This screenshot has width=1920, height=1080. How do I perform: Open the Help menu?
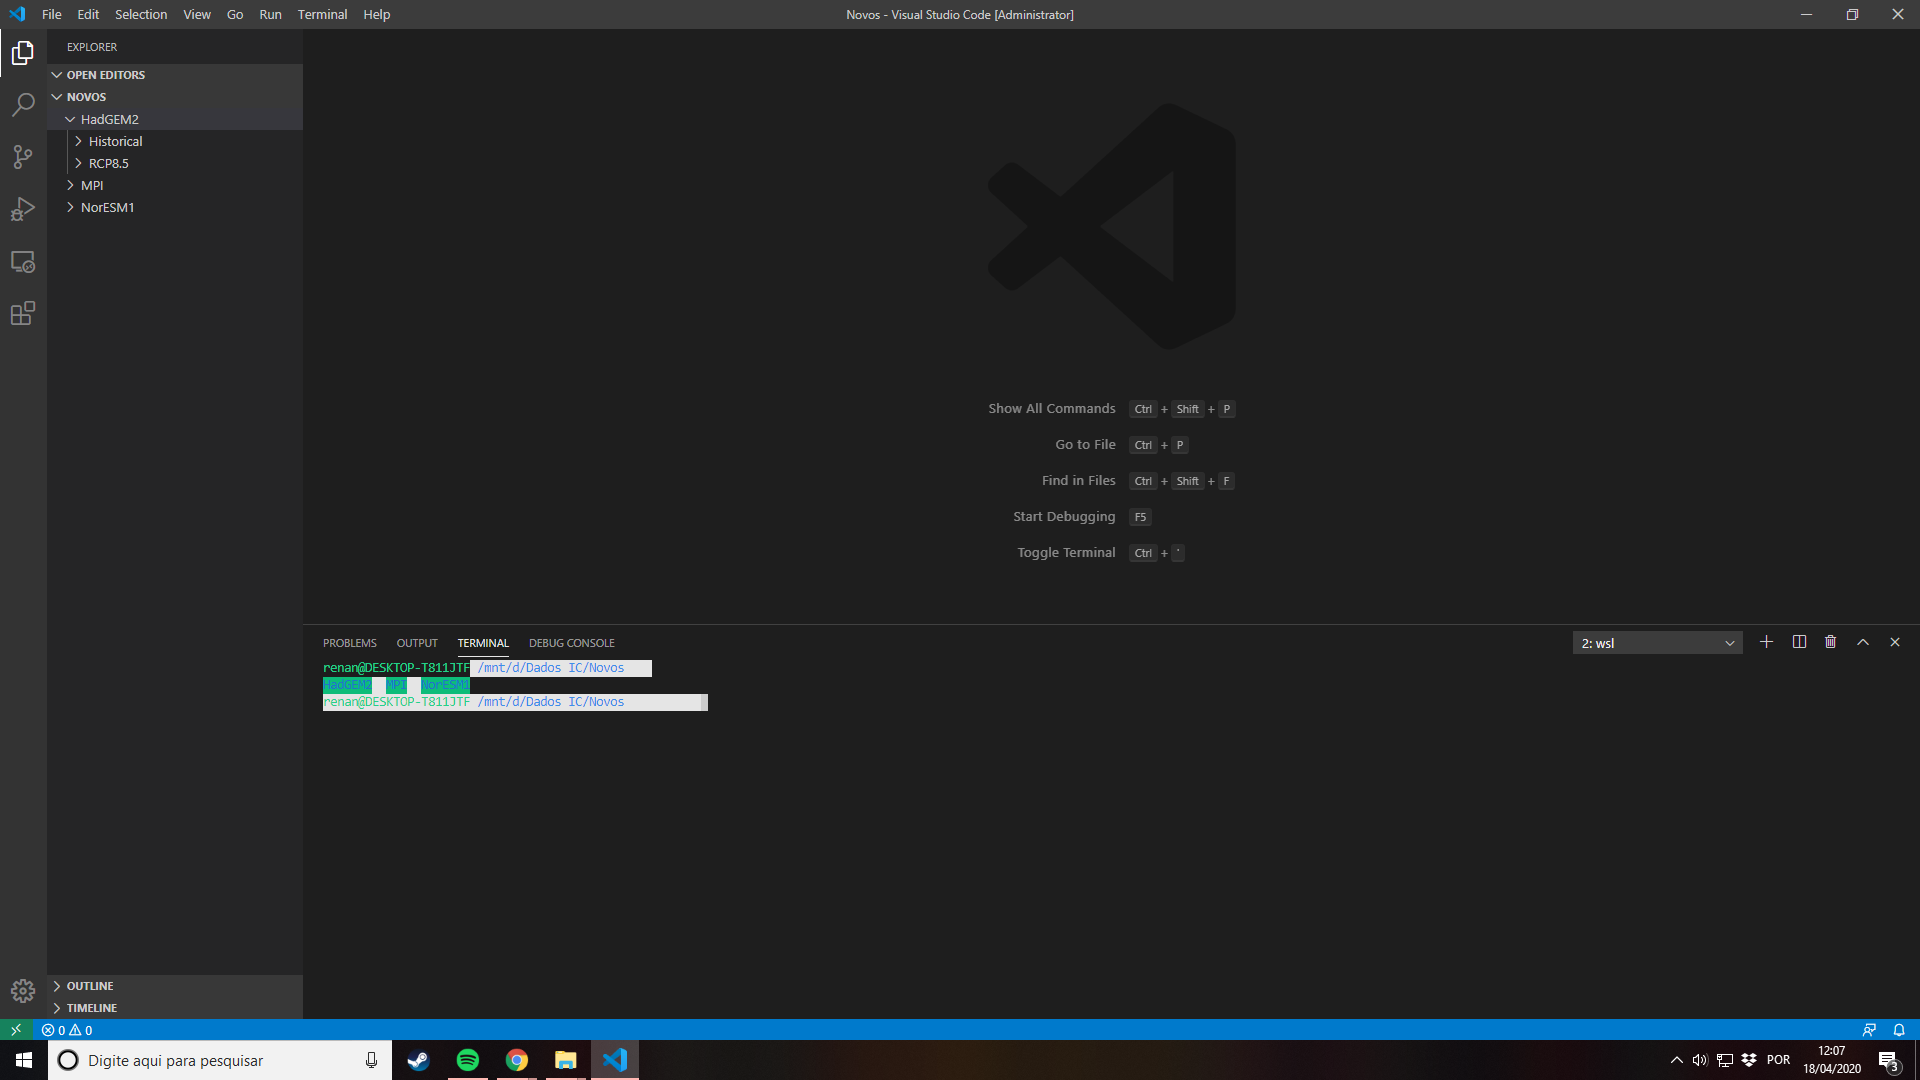[376, 14]
